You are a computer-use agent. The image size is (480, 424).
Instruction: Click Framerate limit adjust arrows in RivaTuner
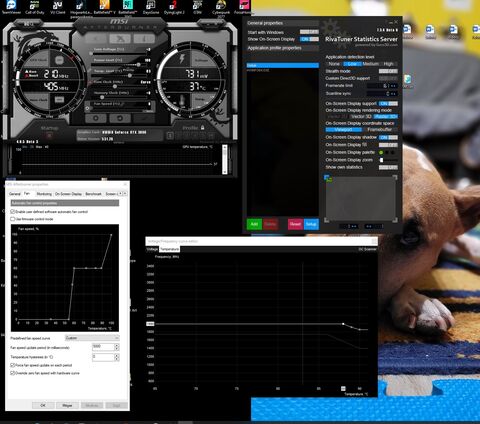pyautogui.click(x=394, y=86)
